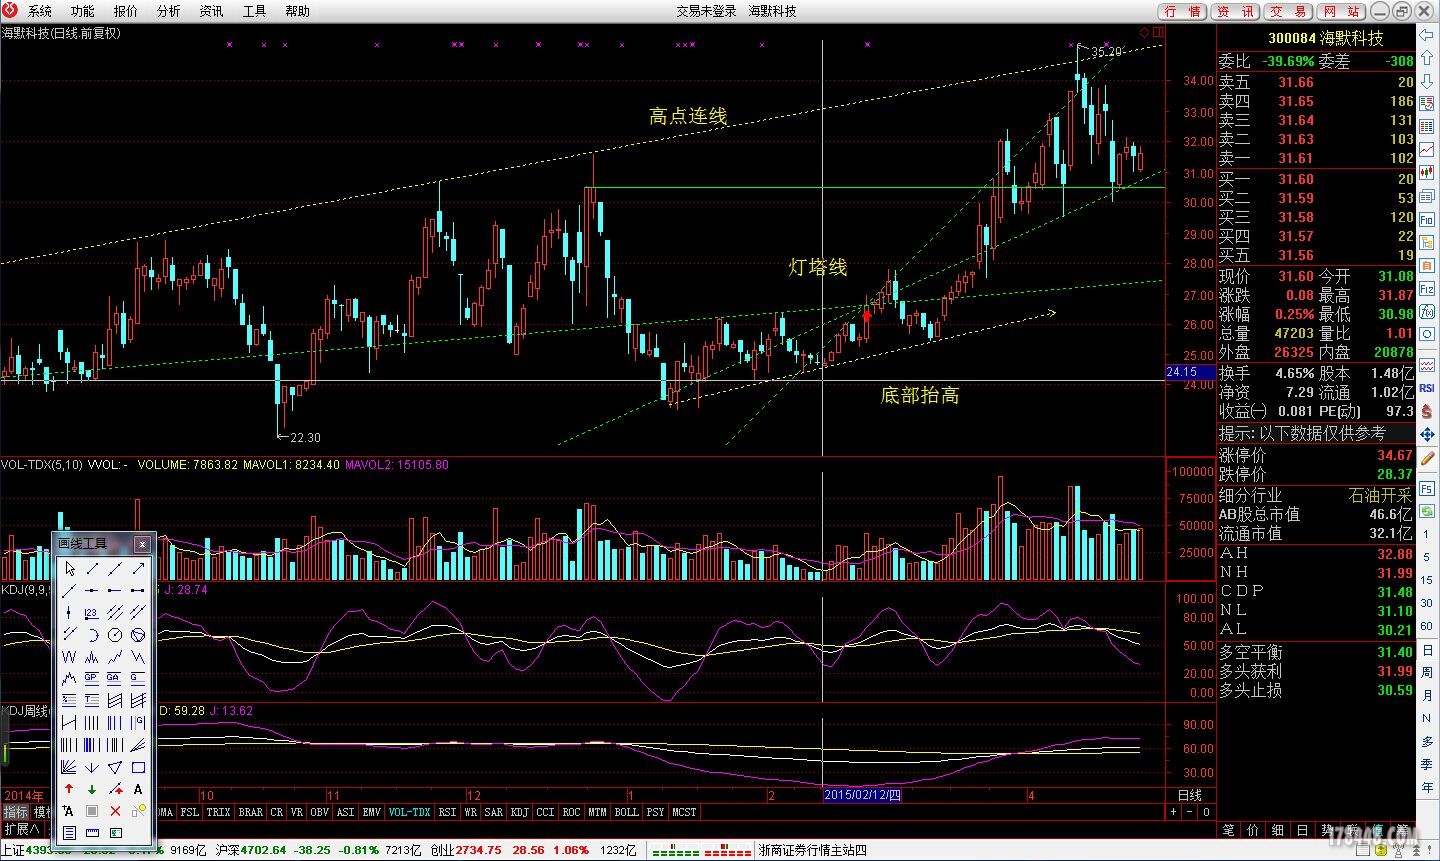Select the MCST indicator tab

684,812
